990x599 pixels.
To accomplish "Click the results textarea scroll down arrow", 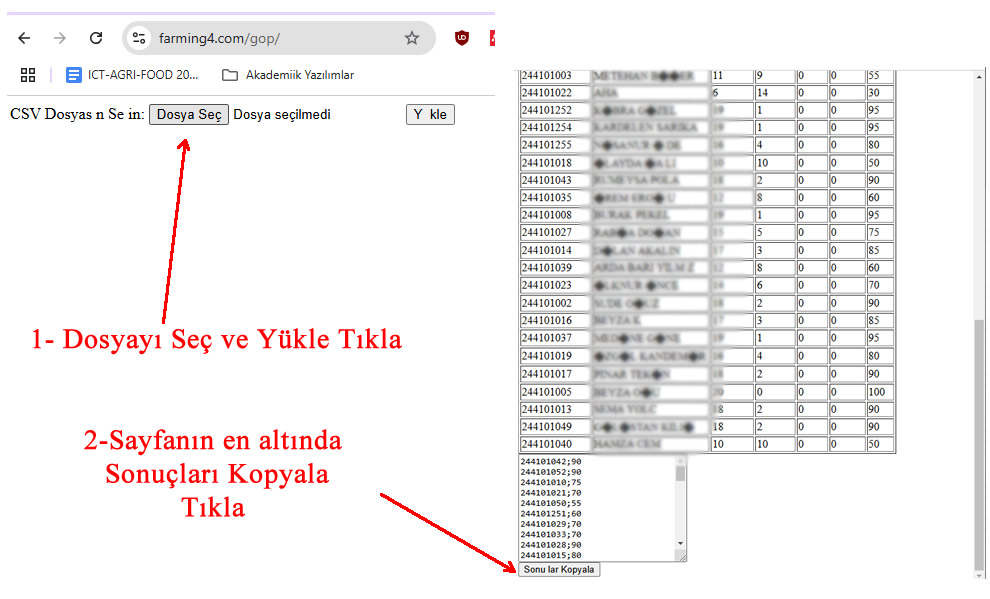I will point(681,544).
